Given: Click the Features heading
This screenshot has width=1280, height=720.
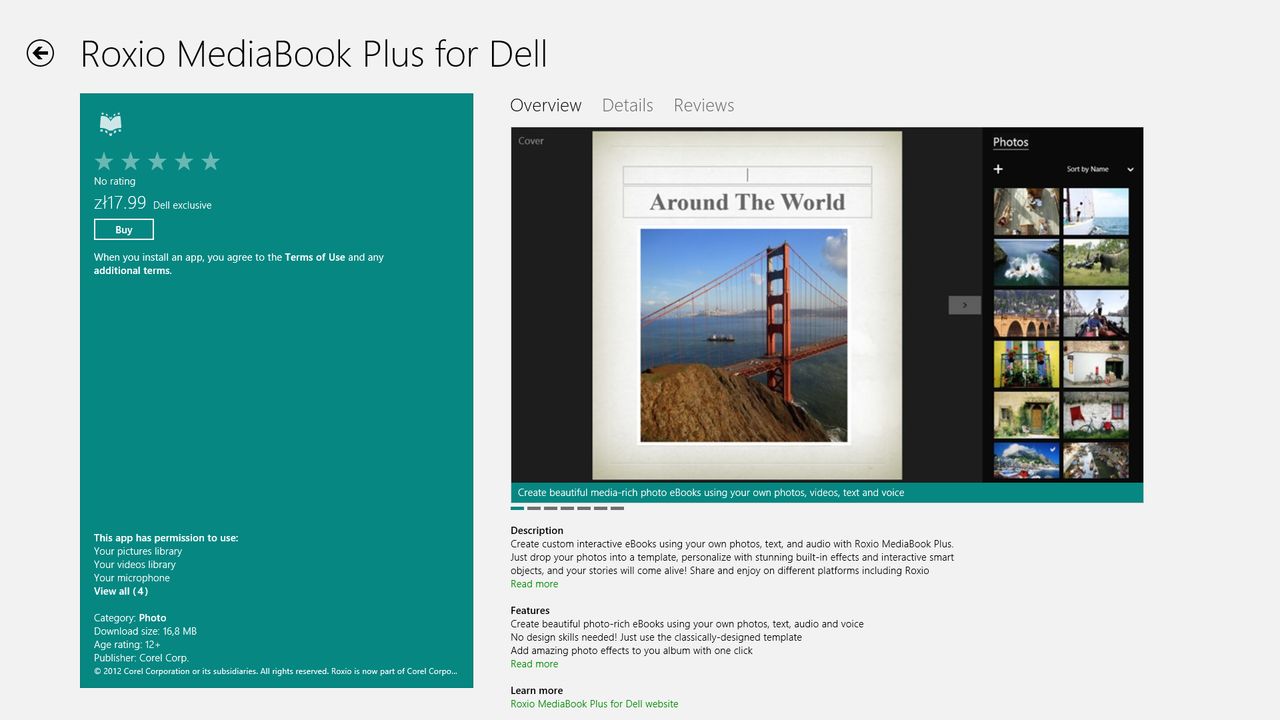Looking at the screenshot, I should tap(530, 611).
